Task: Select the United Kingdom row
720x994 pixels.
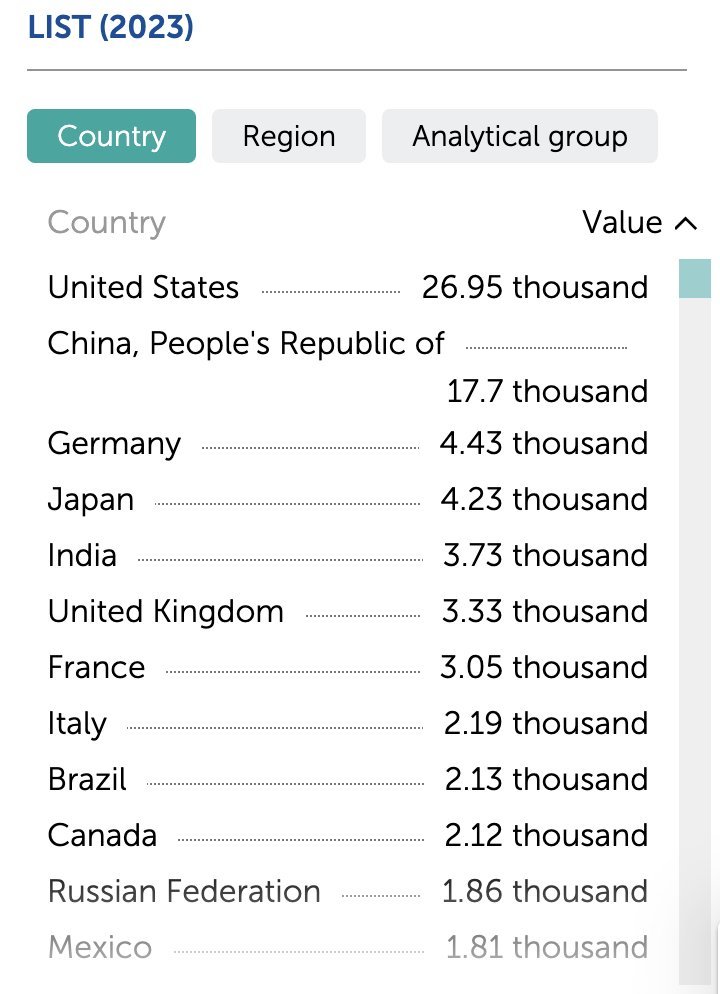Action: tap(348, 611)
